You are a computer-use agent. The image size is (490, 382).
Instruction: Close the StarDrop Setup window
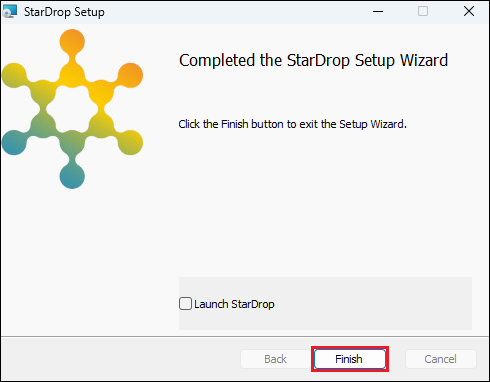click(x=469, y=12)
